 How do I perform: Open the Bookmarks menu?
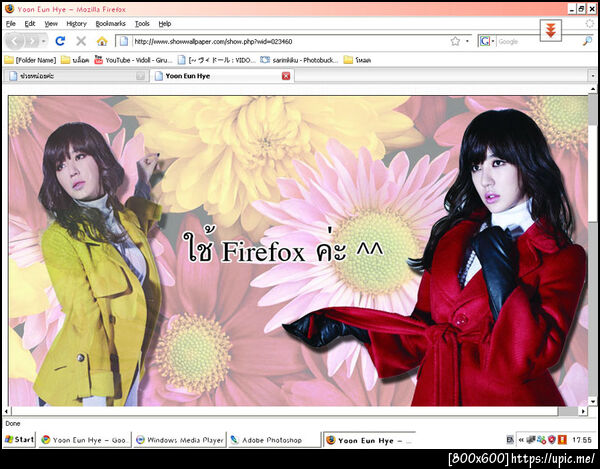[111, 24]
